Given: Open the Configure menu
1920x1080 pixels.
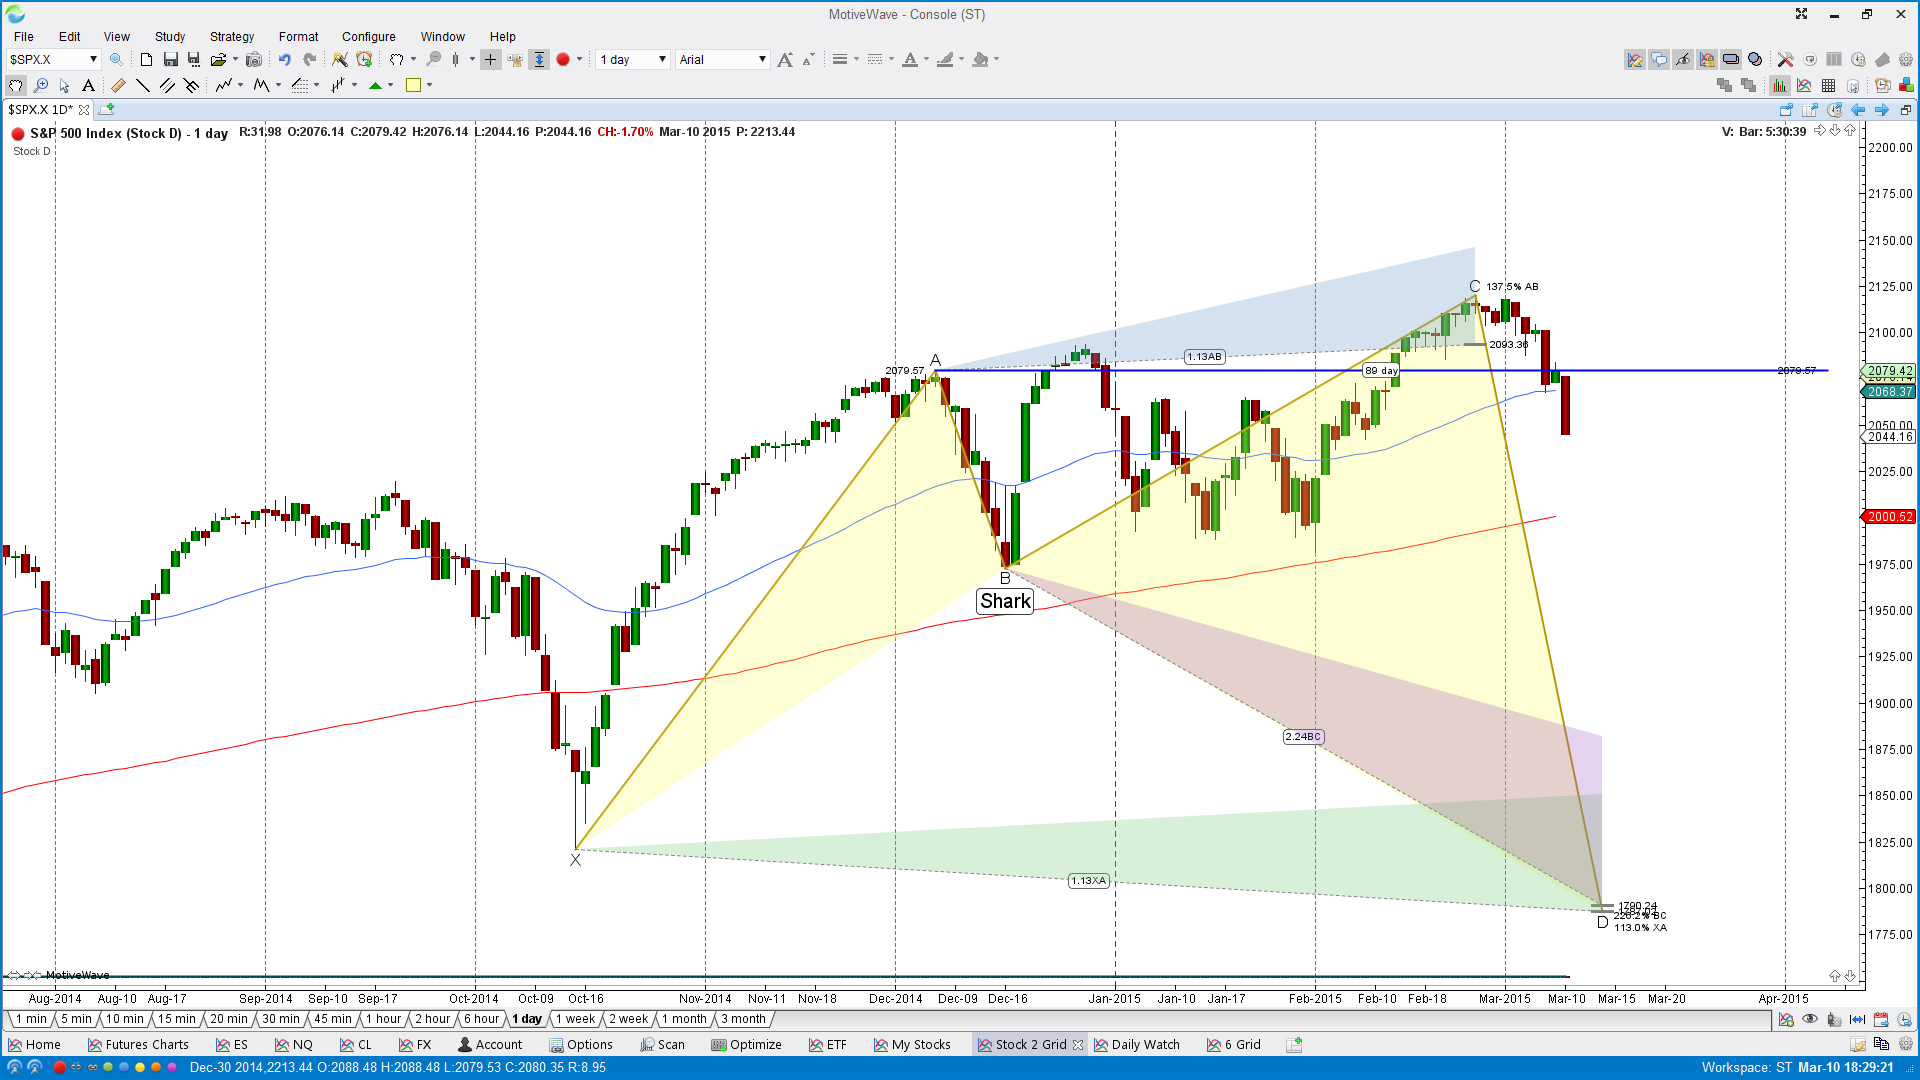Looking at the screenshot, I should point(369,37).
